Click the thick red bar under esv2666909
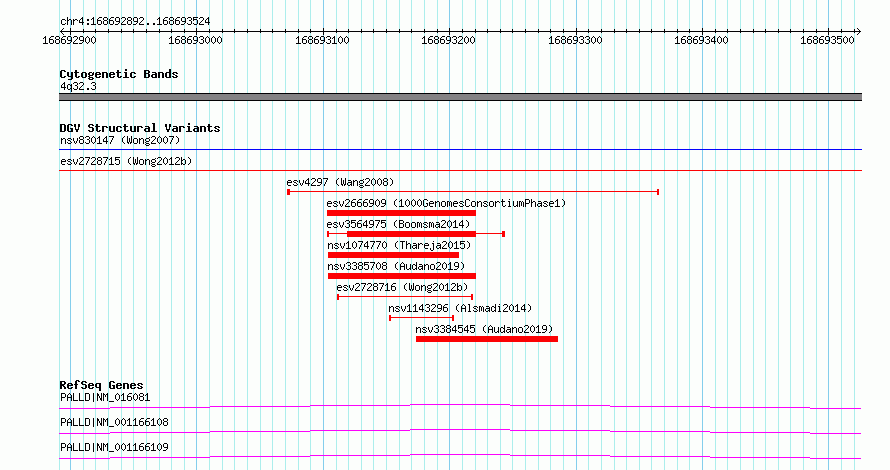 401,213
